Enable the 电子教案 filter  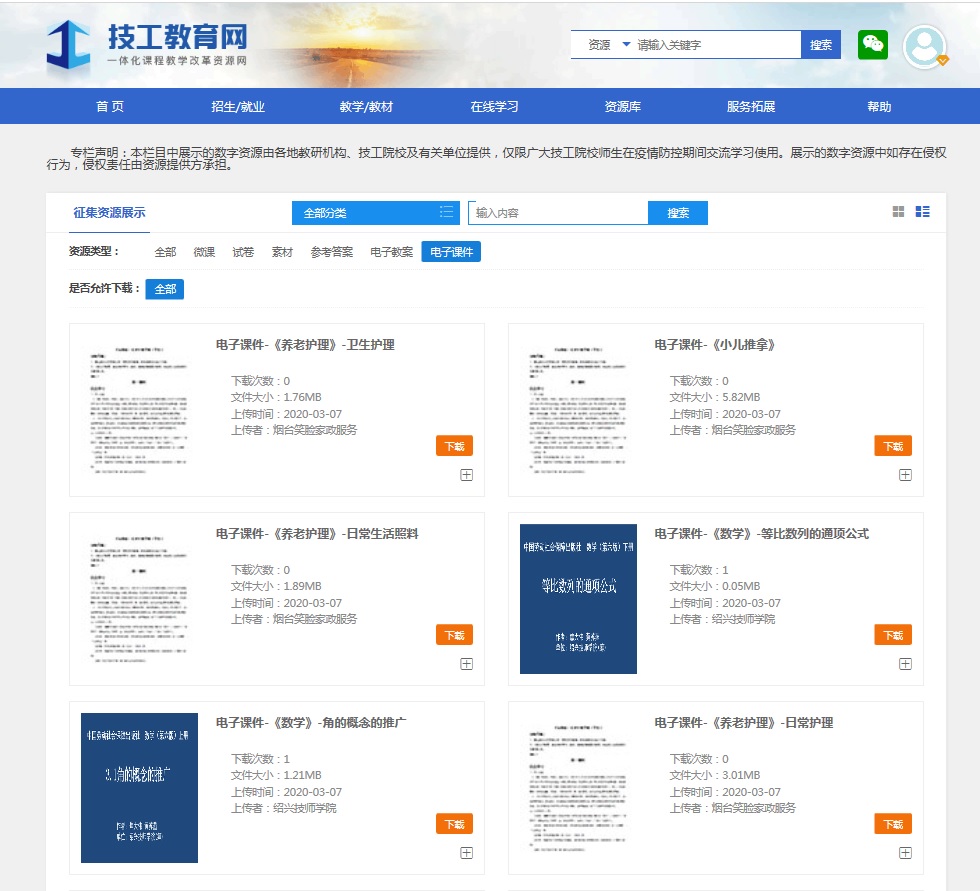coord(392,252)
